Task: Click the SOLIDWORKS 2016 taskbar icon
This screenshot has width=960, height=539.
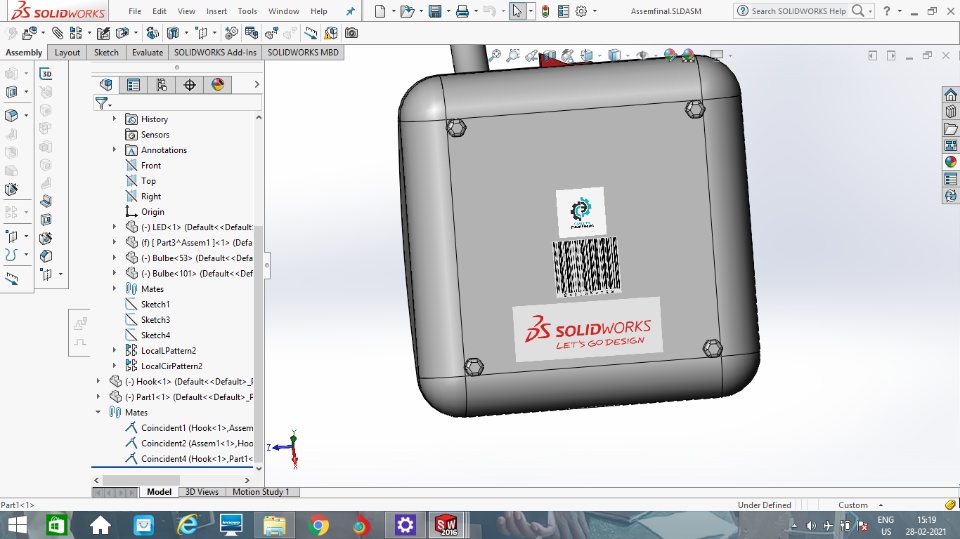Action: 446,526
